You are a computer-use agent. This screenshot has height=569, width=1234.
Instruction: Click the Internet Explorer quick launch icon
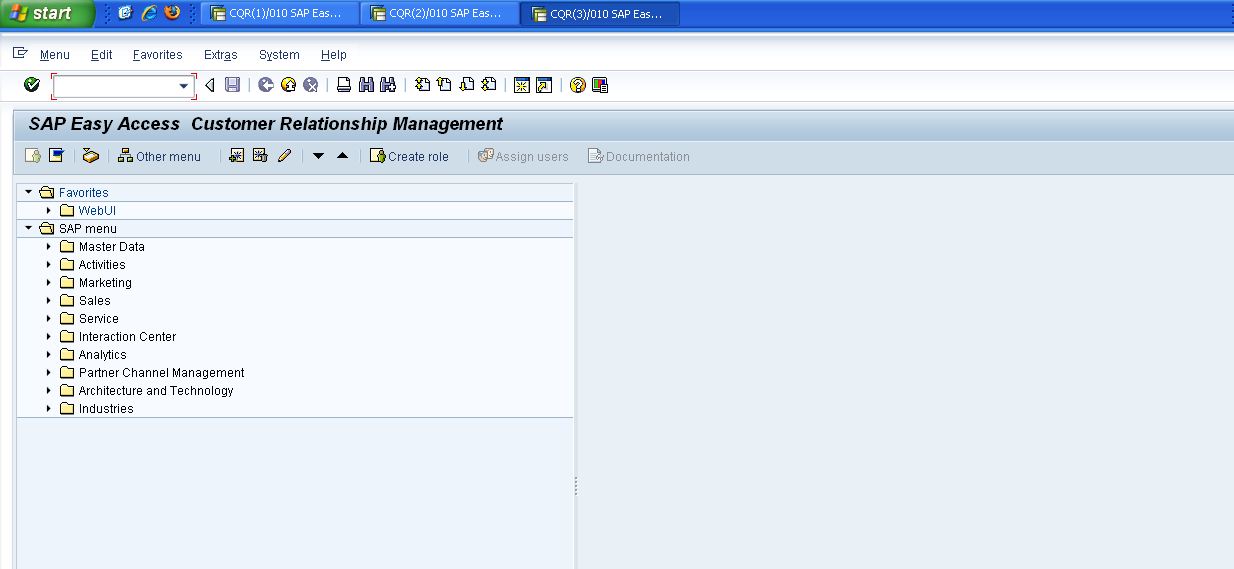click(x=149, y=13)
